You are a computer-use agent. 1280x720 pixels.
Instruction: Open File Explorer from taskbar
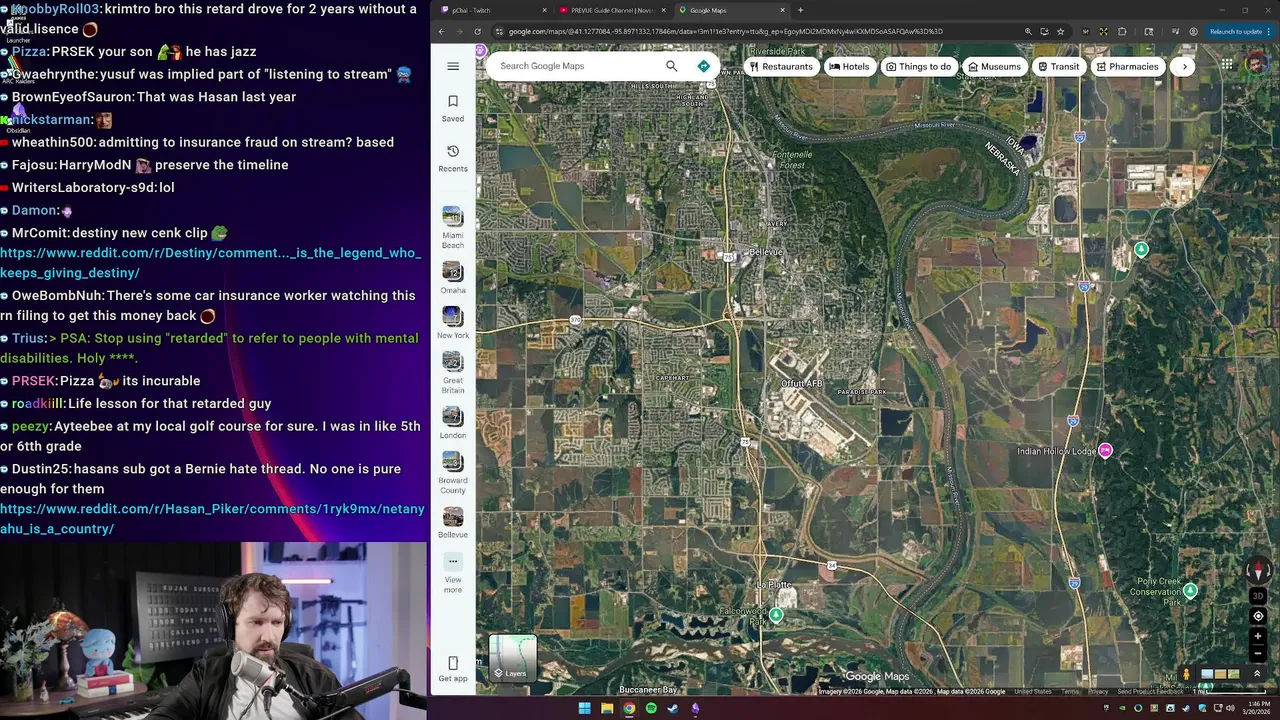[607, 708]
